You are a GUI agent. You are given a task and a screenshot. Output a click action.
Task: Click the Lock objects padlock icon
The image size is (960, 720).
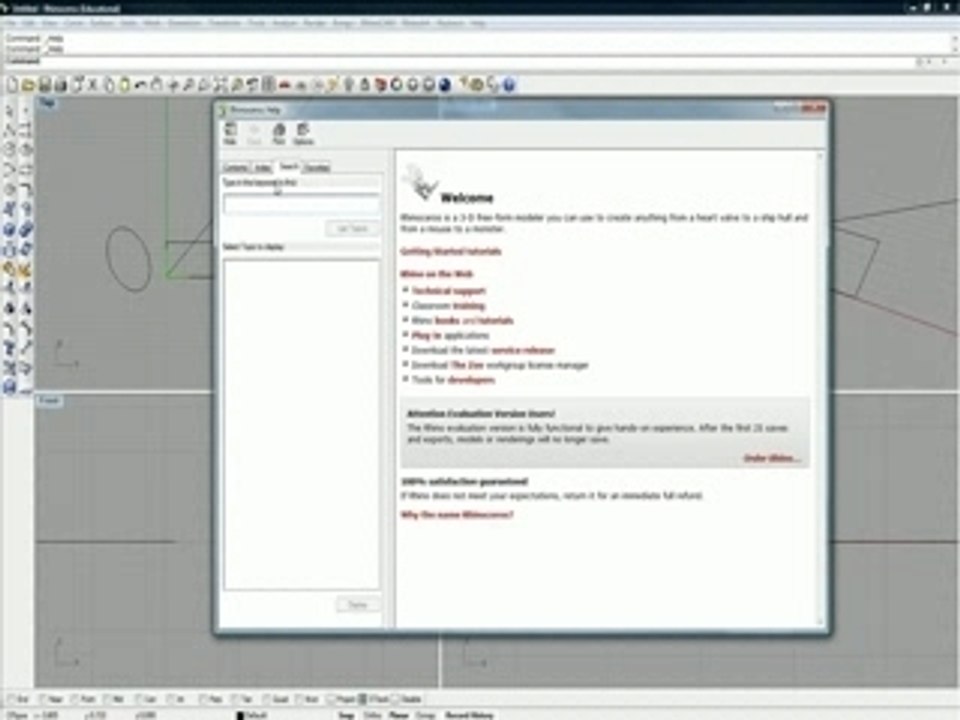tap(365, 84)
